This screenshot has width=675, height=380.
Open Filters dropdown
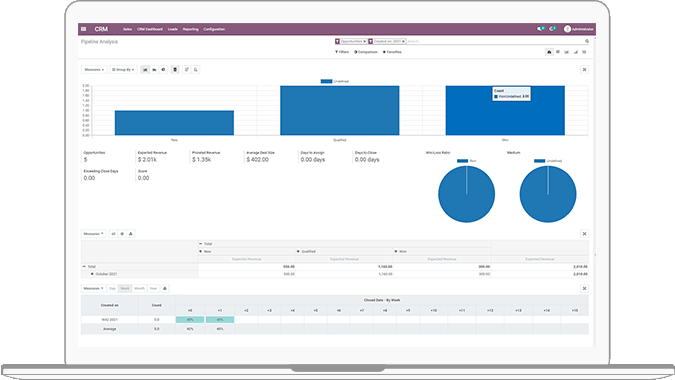(342, 52)
